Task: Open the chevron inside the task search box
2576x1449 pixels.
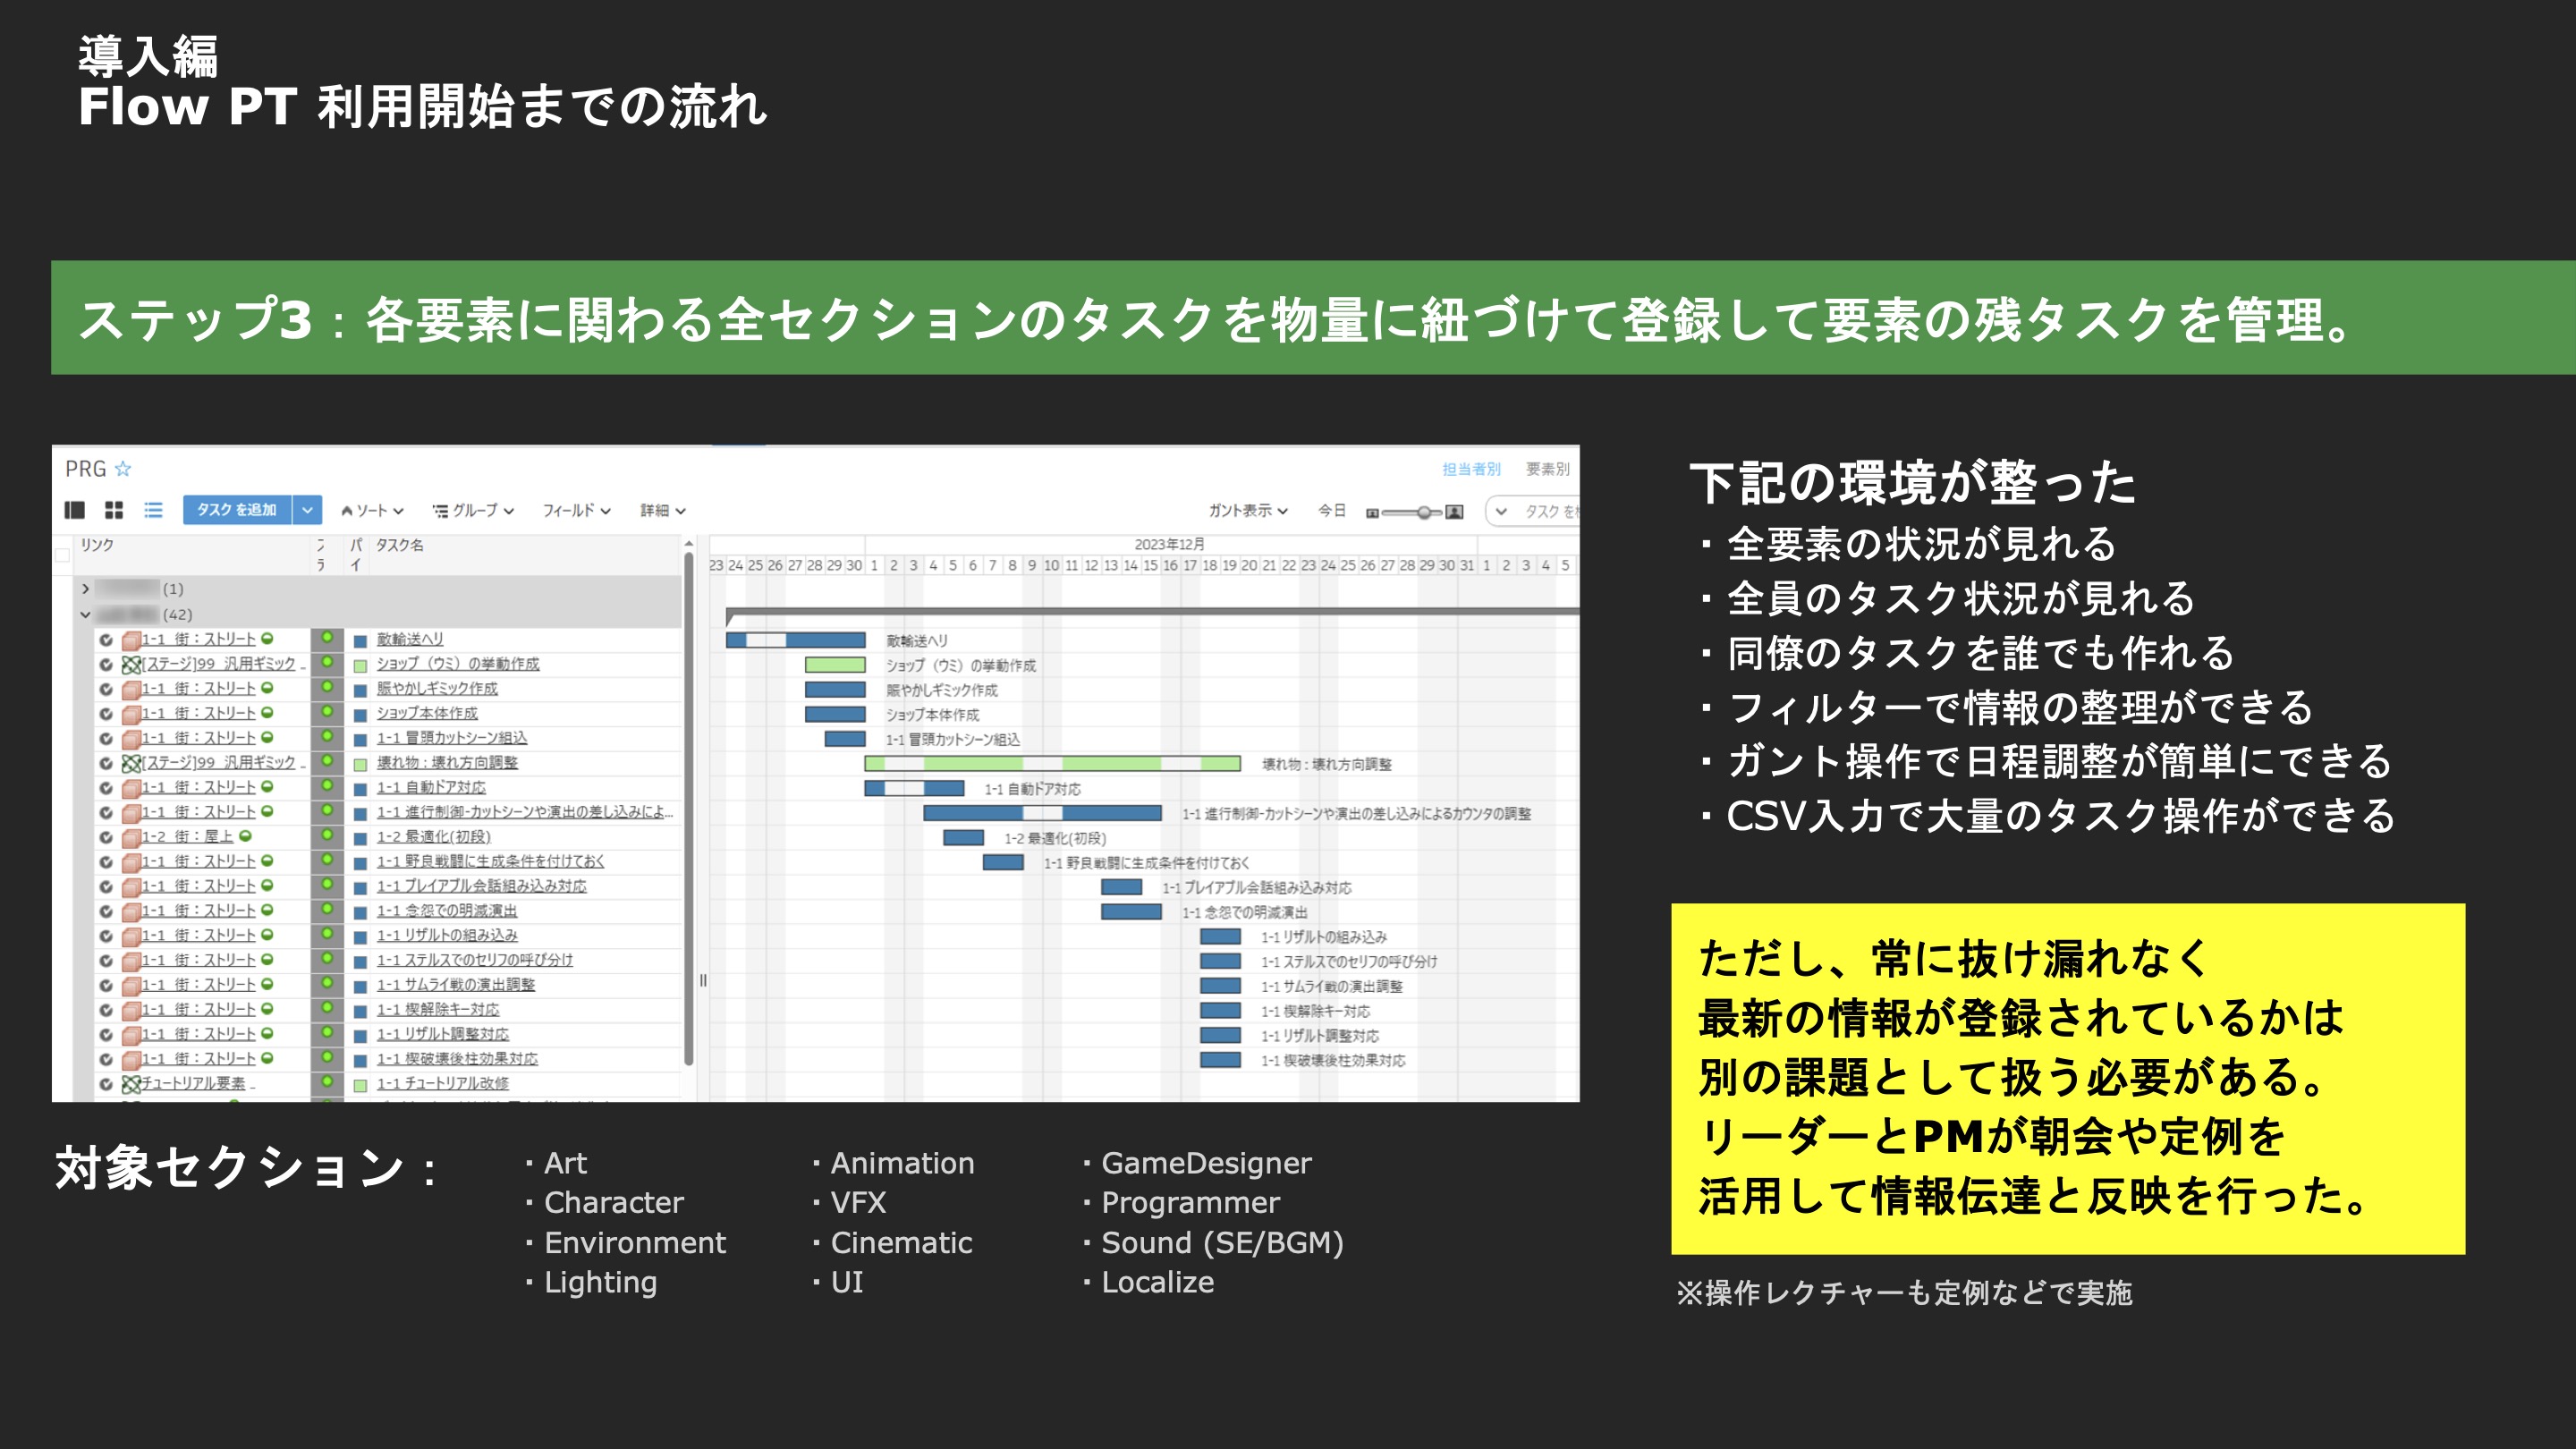Action: pos(1501,511)
